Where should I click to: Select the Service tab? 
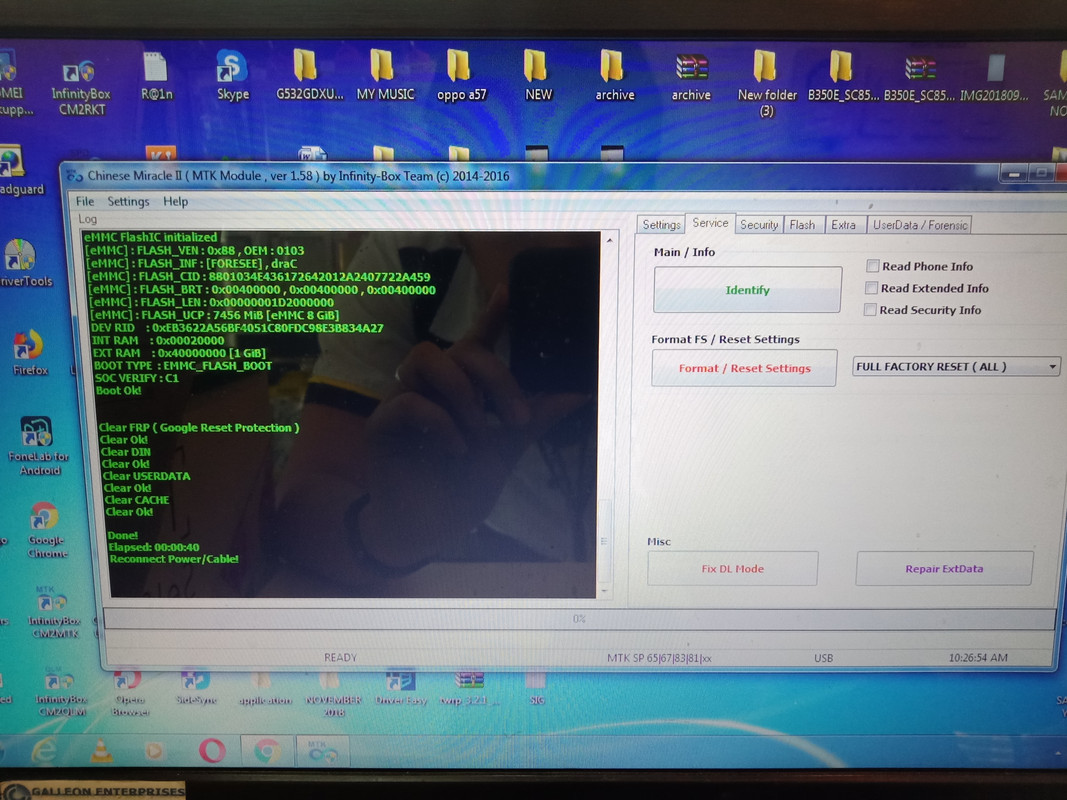710,223
